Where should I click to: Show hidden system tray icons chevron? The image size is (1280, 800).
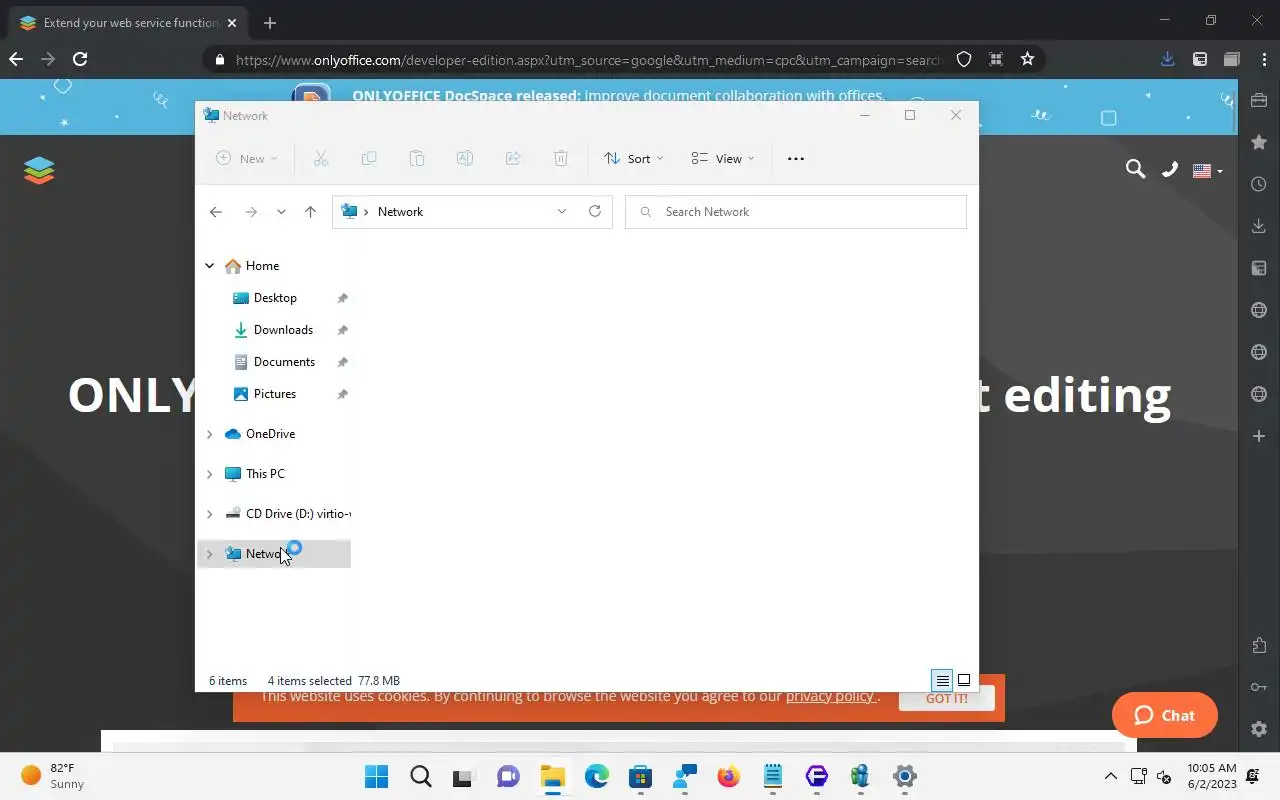1110,776
